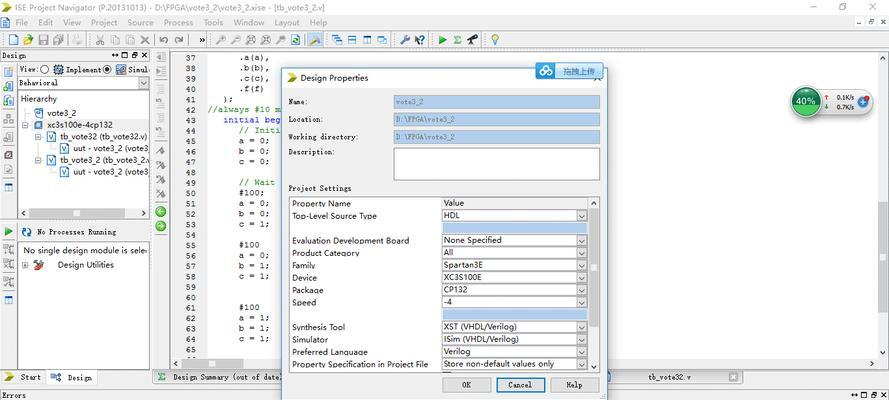Click the green left arrow in editor sidebar
889x400 pixels.
tap(160, 212)
